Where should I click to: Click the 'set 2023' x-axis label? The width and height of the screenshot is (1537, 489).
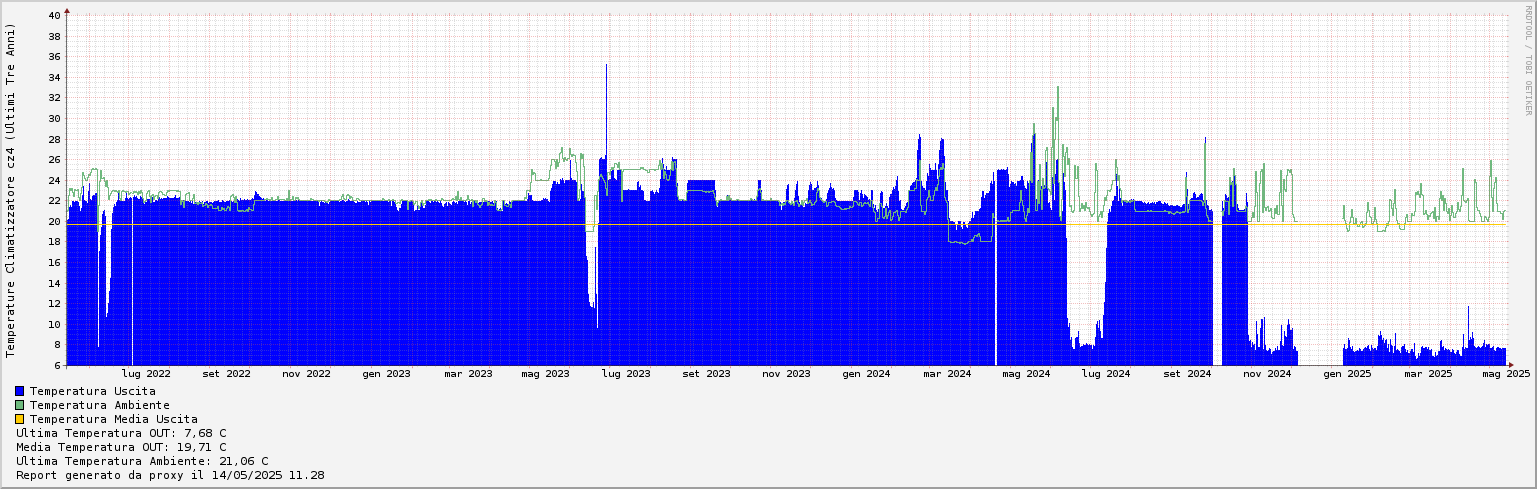tap(706, 374)
